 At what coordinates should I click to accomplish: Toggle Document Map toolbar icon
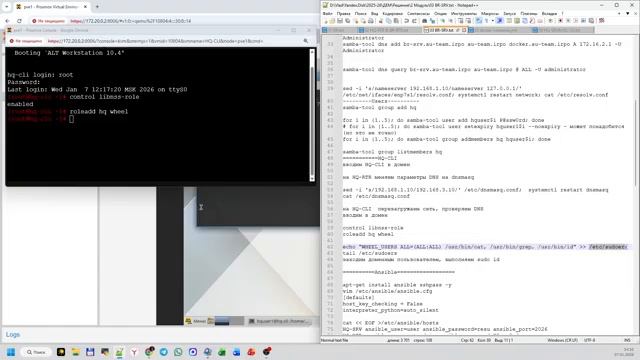pyautogui.click(x=517, y=20)
